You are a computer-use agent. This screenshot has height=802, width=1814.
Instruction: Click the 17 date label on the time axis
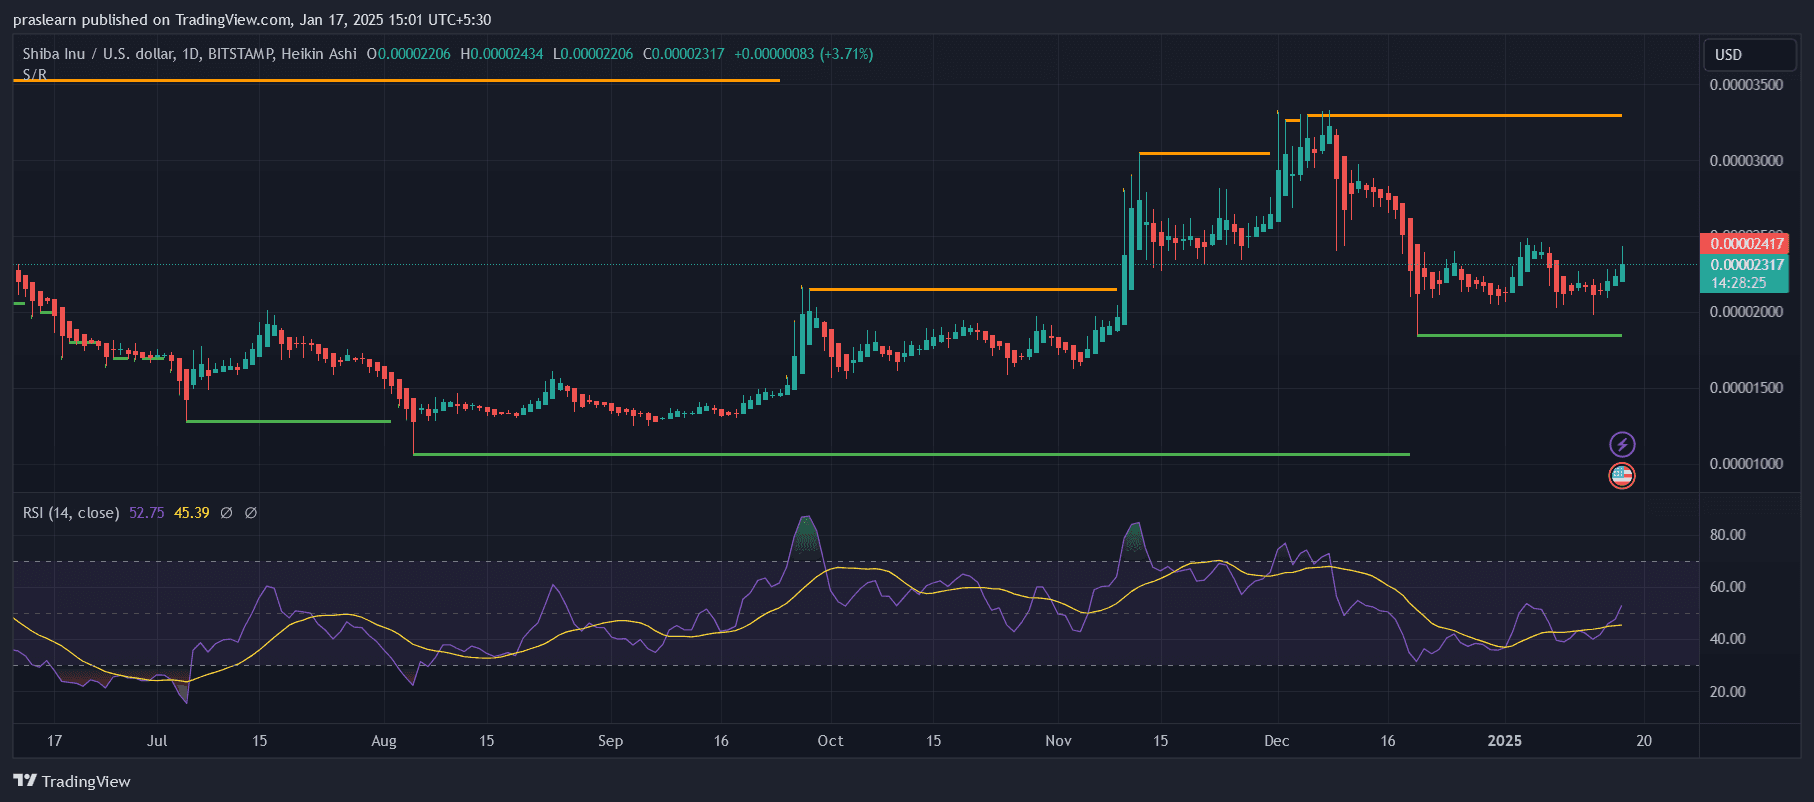point(55,741)
